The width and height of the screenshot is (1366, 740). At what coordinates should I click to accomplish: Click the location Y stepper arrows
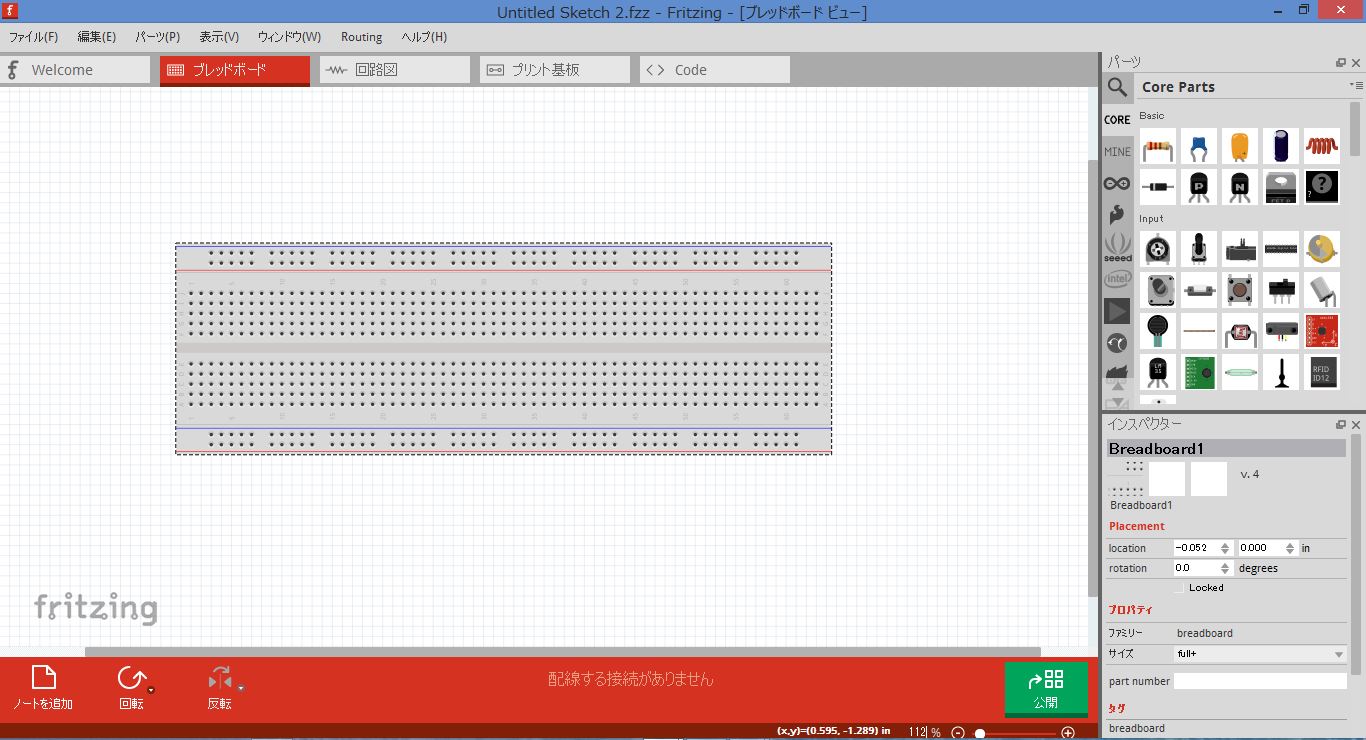tap(1291, 548)
